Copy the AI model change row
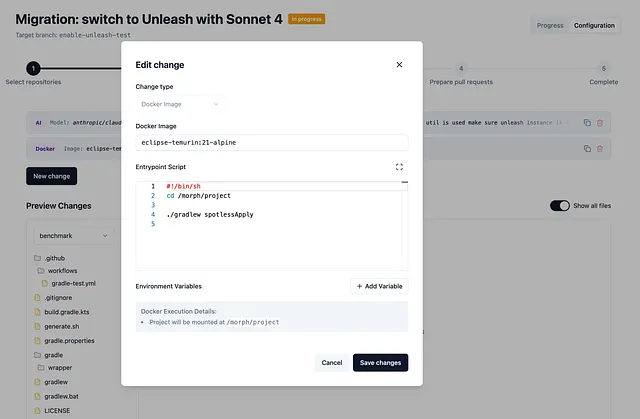The width and height of the screenshot is (640, 419). coord(587,122)
